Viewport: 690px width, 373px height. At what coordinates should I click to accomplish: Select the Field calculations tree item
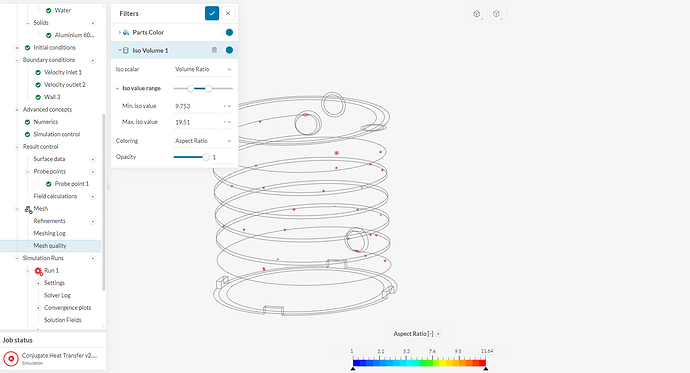click(55, 196)
